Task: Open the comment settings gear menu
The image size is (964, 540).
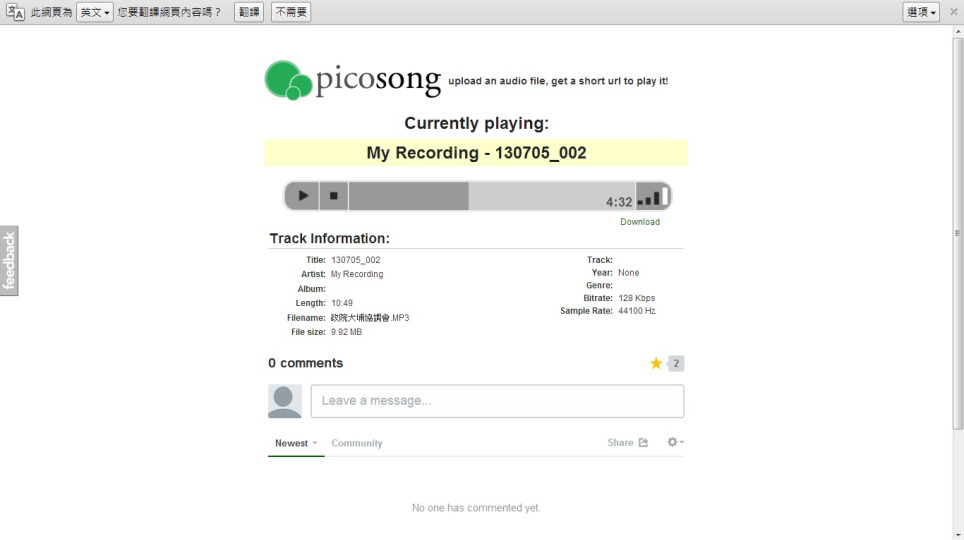Action: pyautogui.click(x=675, y=442)
